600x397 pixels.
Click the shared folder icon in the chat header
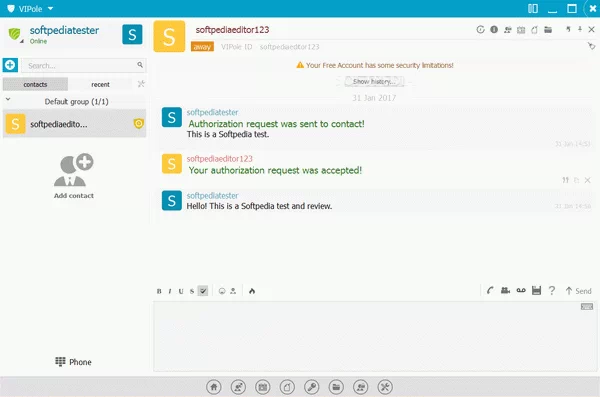(548, 29)
